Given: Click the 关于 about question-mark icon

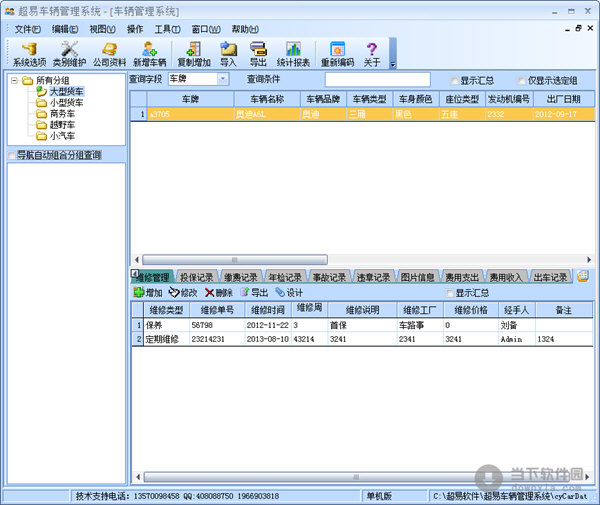Looking at the screenshot, I should (x=372, y=54).
